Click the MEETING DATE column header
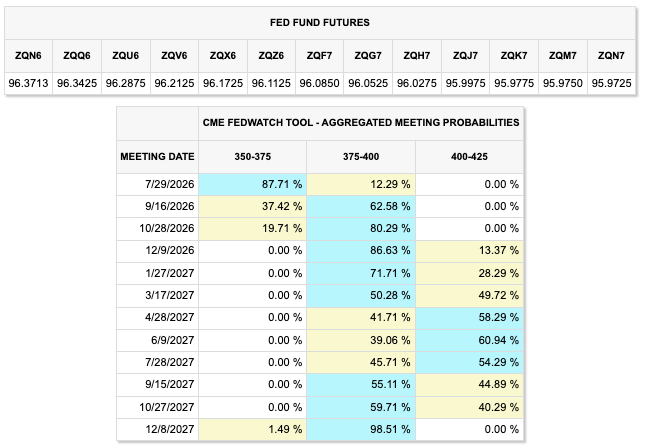This screenshot has height=448, width=647. tap(157, 157)
